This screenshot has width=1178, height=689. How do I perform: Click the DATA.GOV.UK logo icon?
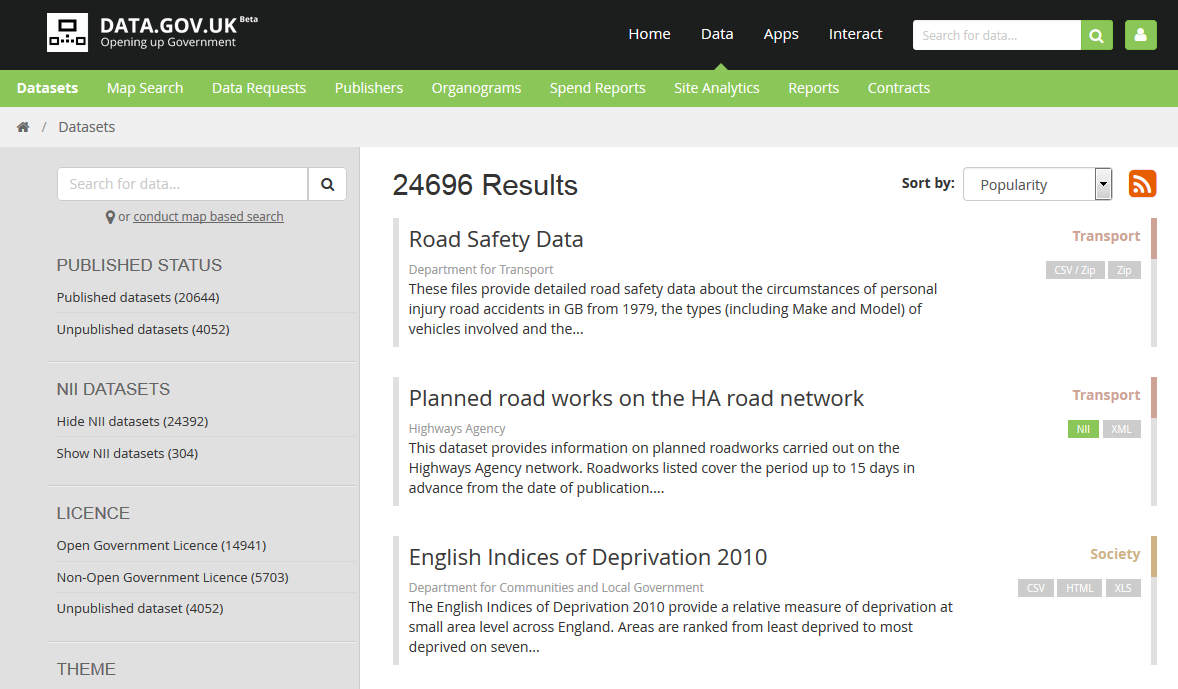click(x=67, y=32)
